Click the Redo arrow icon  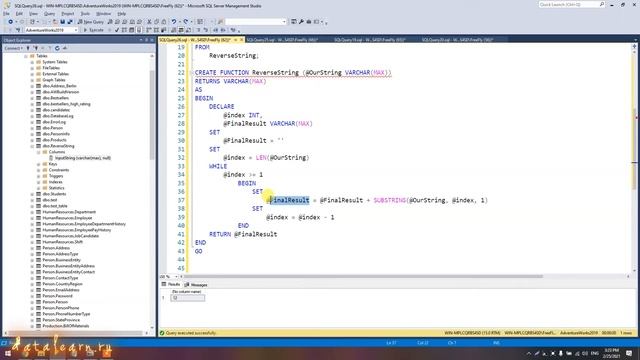click(186, 22)
